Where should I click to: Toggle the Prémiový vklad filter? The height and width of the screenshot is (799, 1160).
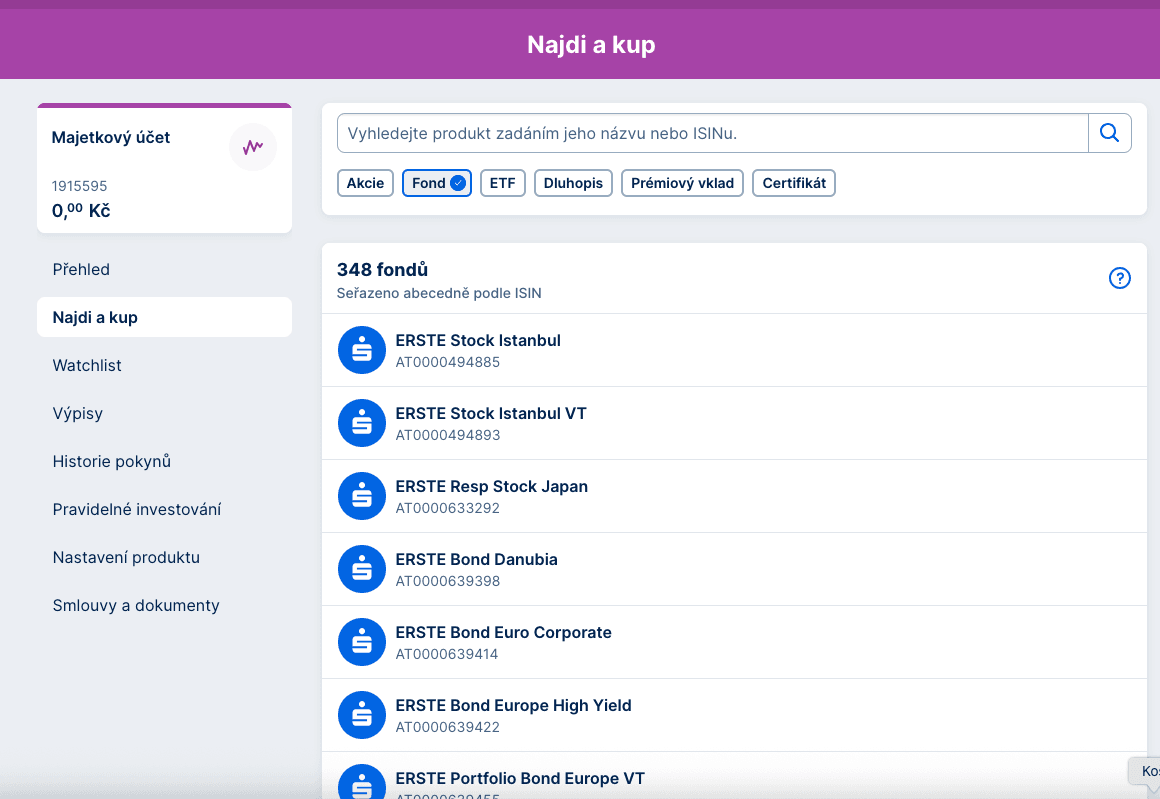(682, 183)
